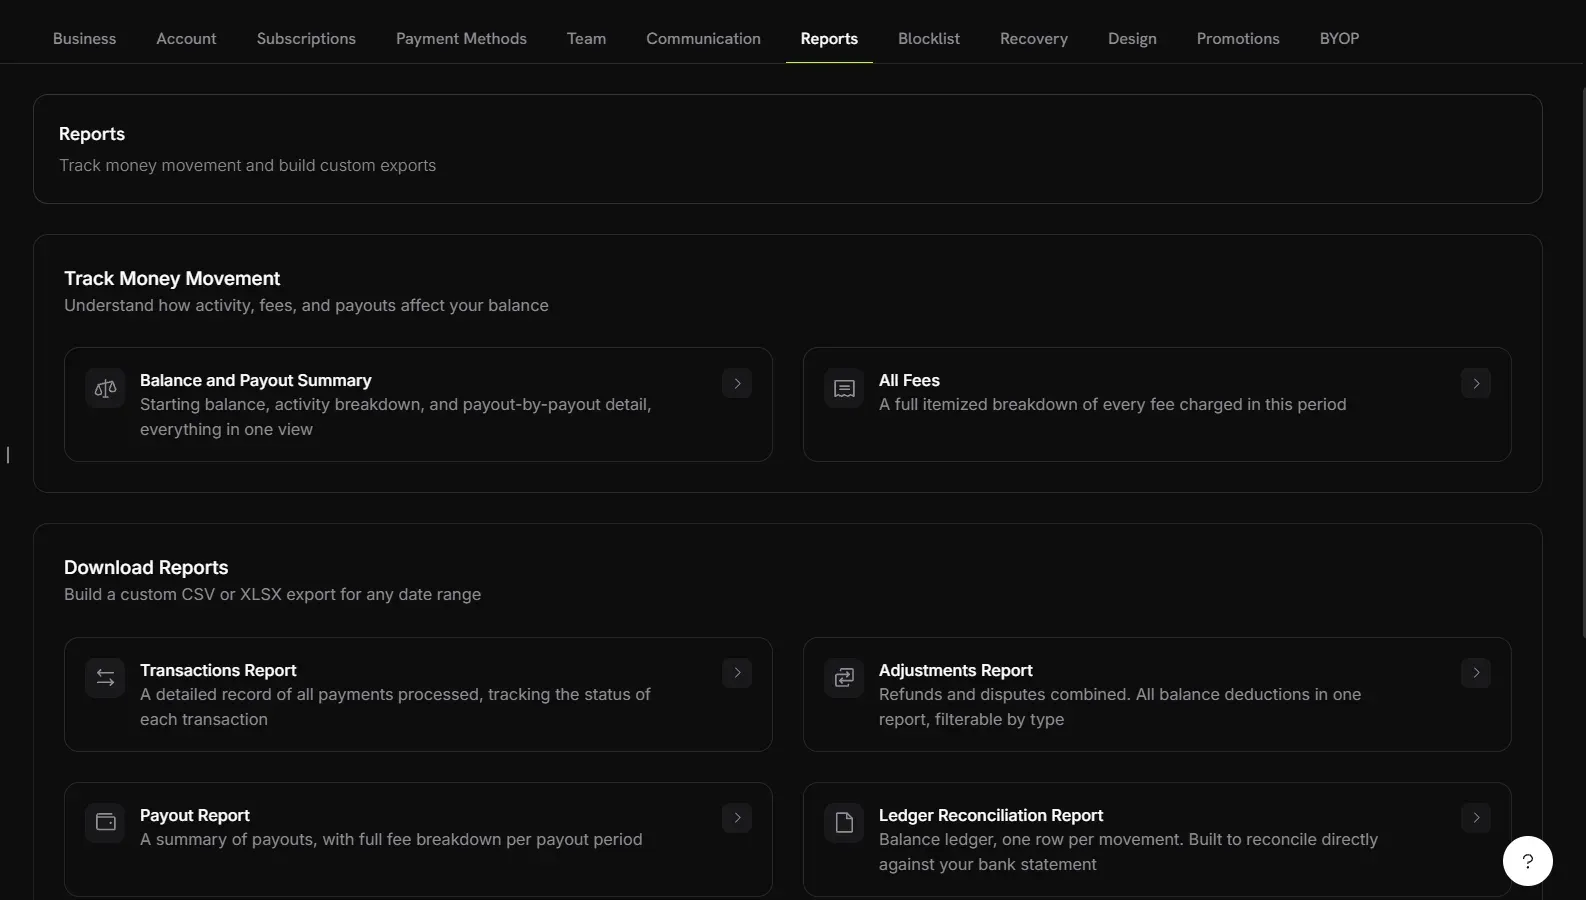
Task: Open the Adjustments Report chevron arrow
Action: point(1476,673)
